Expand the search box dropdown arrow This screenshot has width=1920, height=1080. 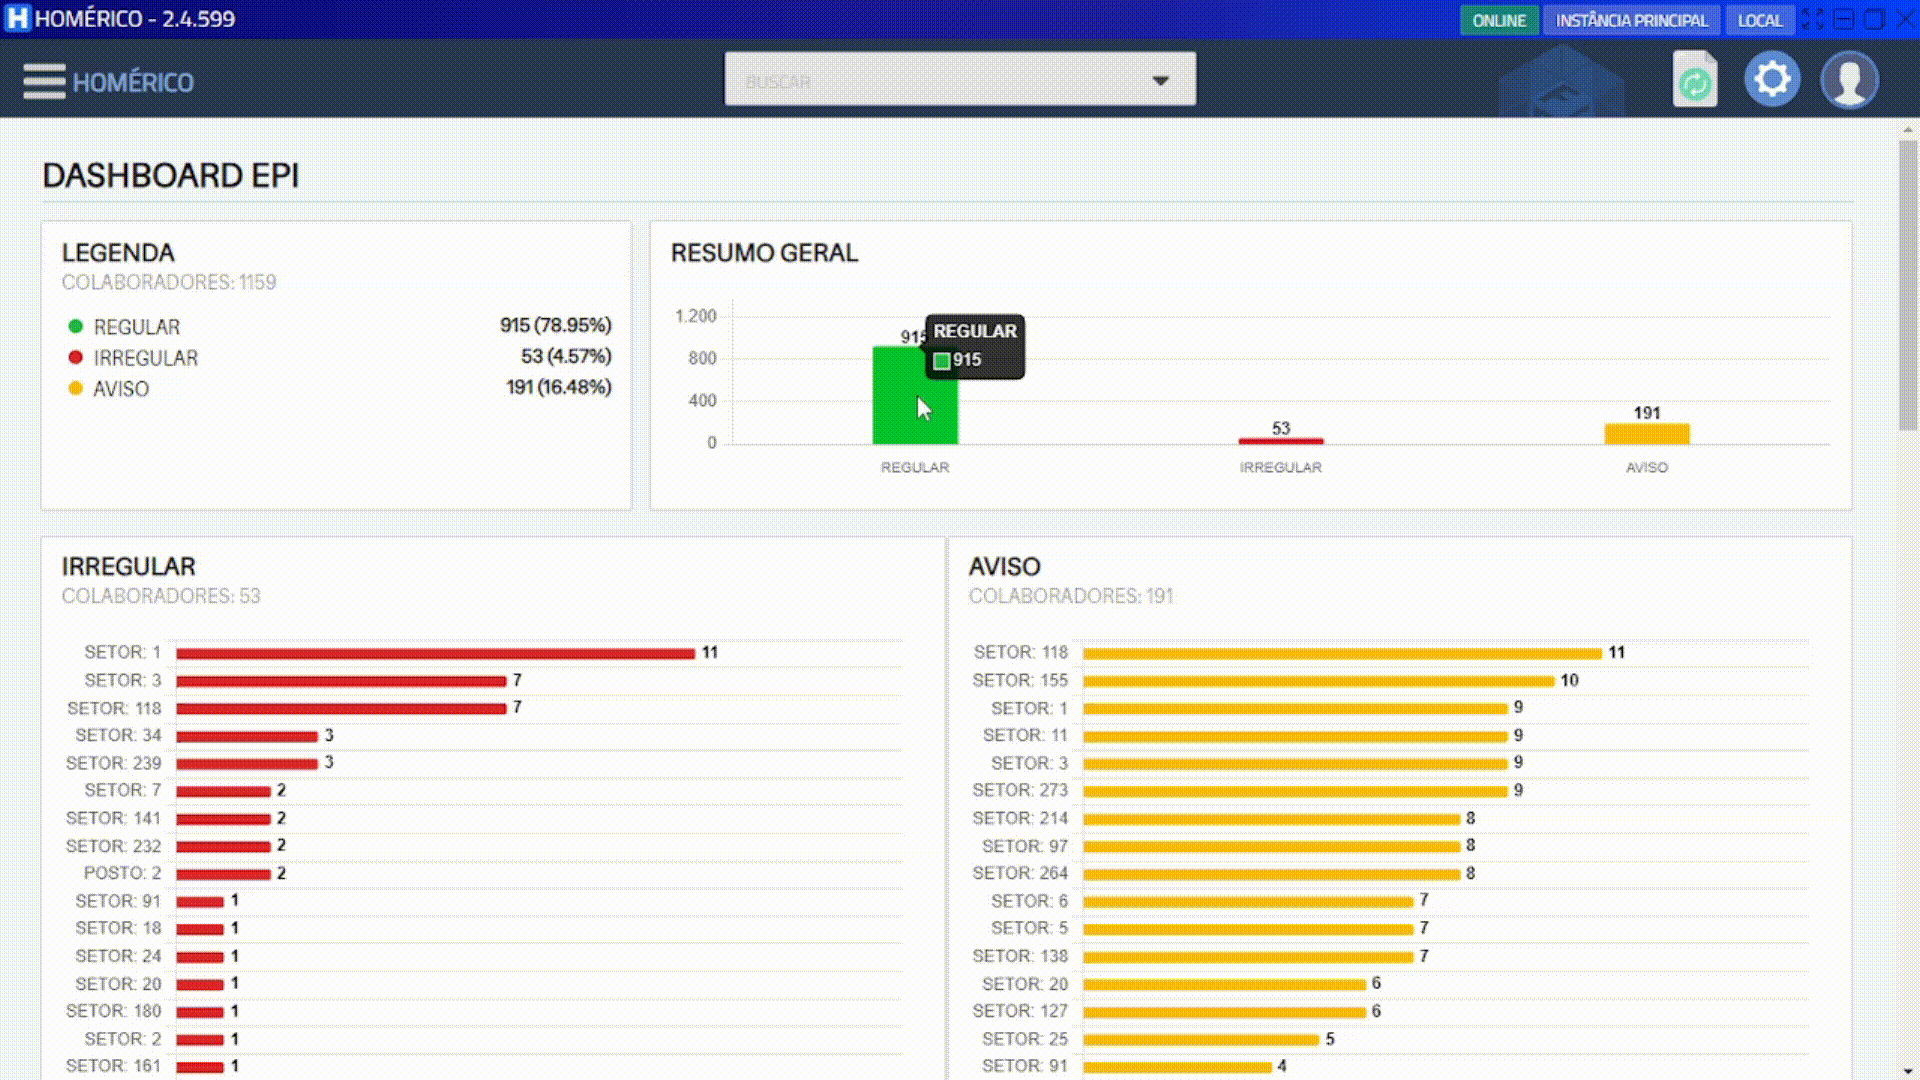(x=1160, y=80)
